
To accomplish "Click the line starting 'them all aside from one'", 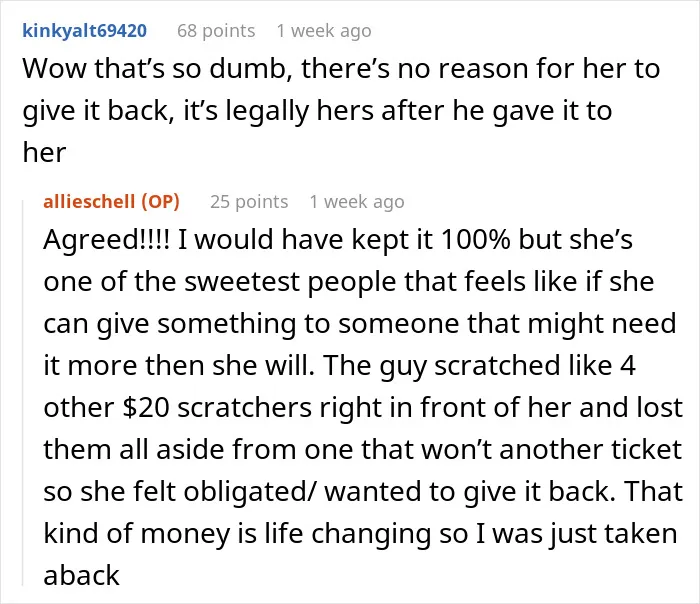I will pyautogui.click(x=362, y=450).
